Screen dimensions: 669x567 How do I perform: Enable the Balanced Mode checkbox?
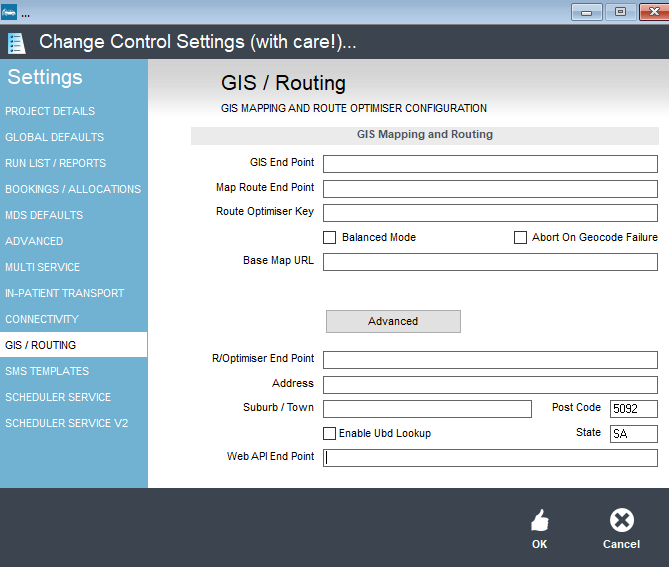click(x=329, y=238)
